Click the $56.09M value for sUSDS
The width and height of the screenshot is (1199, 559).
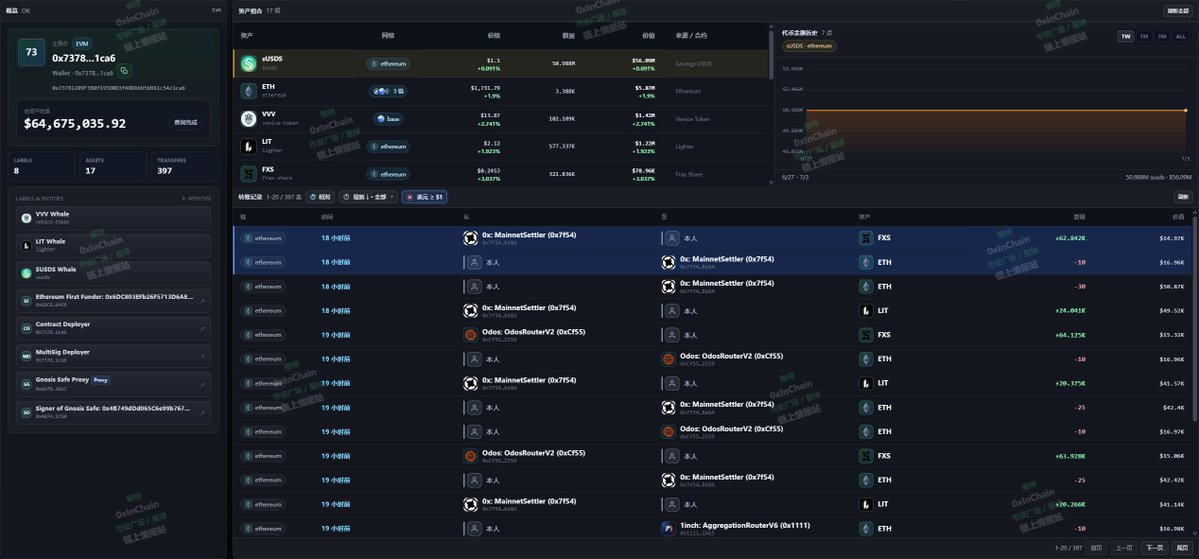pos(643,60)
